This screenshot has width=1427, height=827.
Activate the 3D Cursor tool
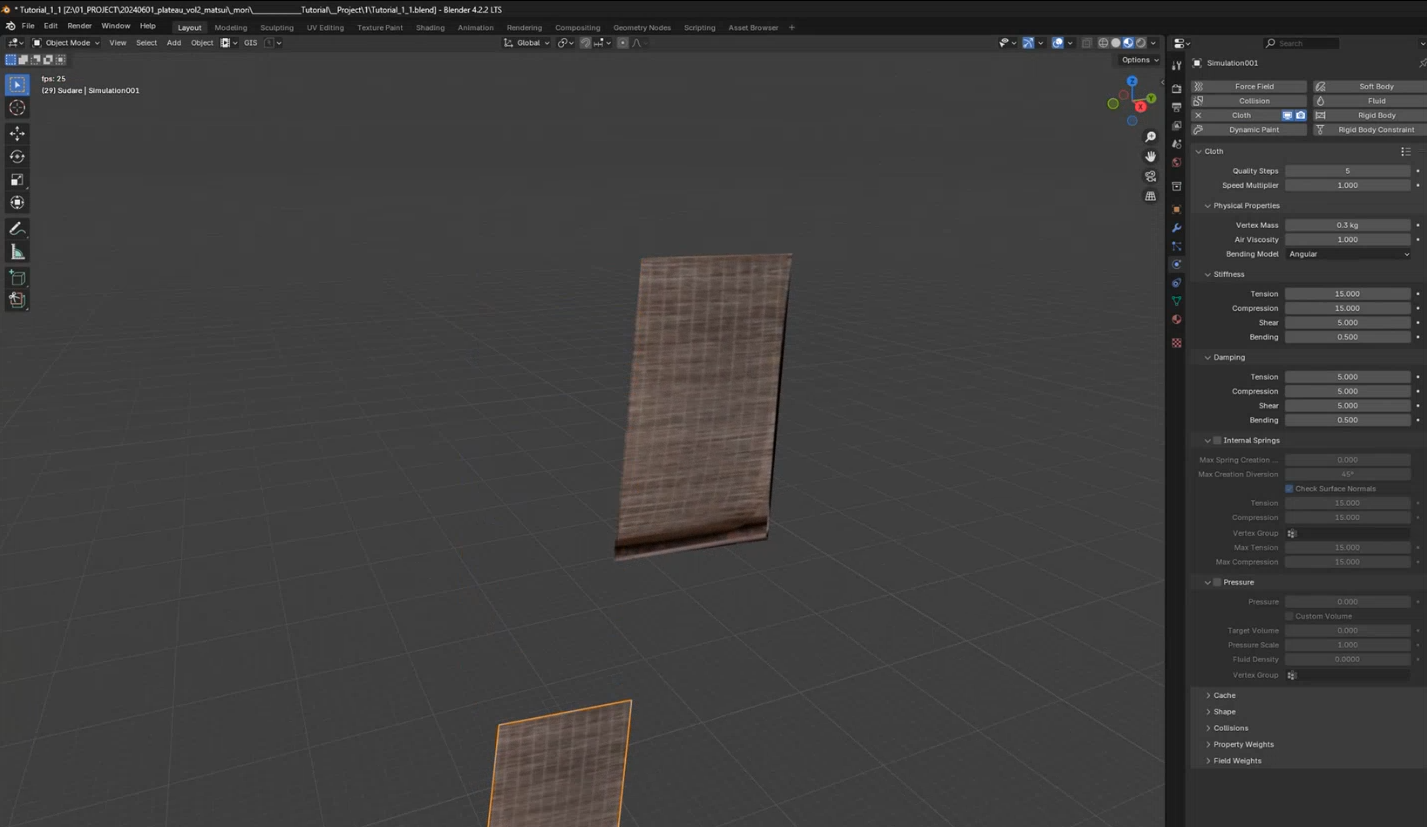click(x=17, y=108)
